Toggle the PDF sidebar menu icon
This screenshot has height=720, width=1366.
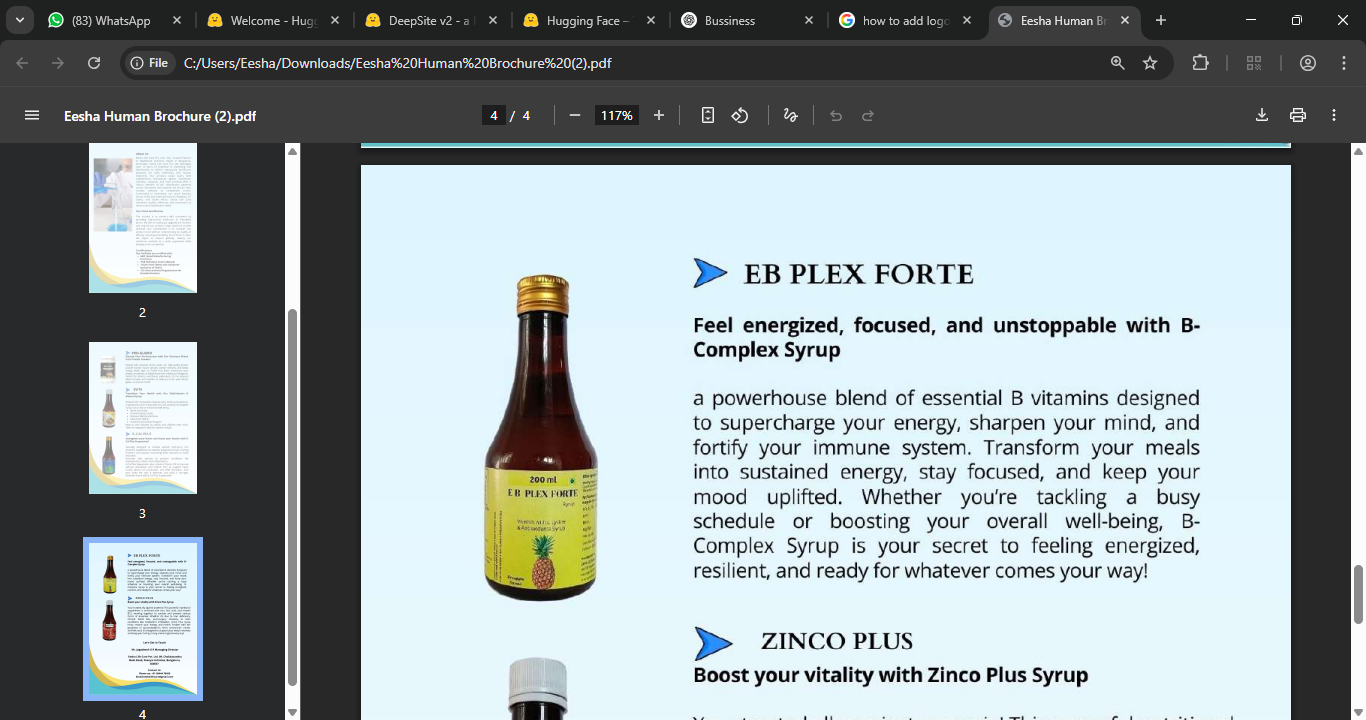point(32,115)
